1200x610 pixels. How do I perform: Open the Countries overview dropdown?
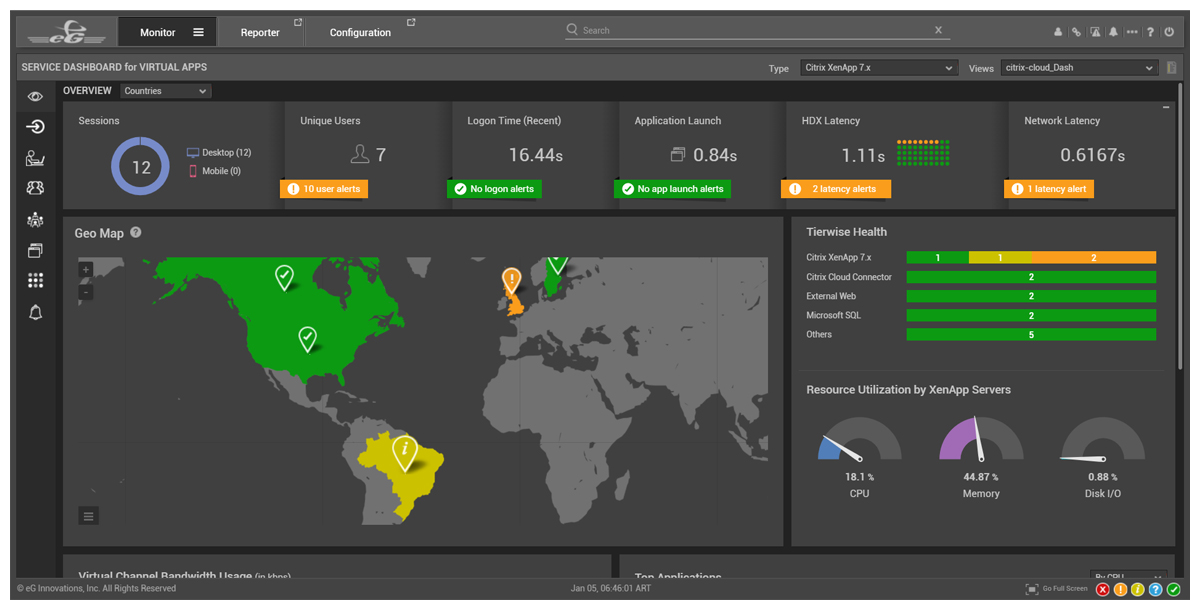click(x=166, y=91)
